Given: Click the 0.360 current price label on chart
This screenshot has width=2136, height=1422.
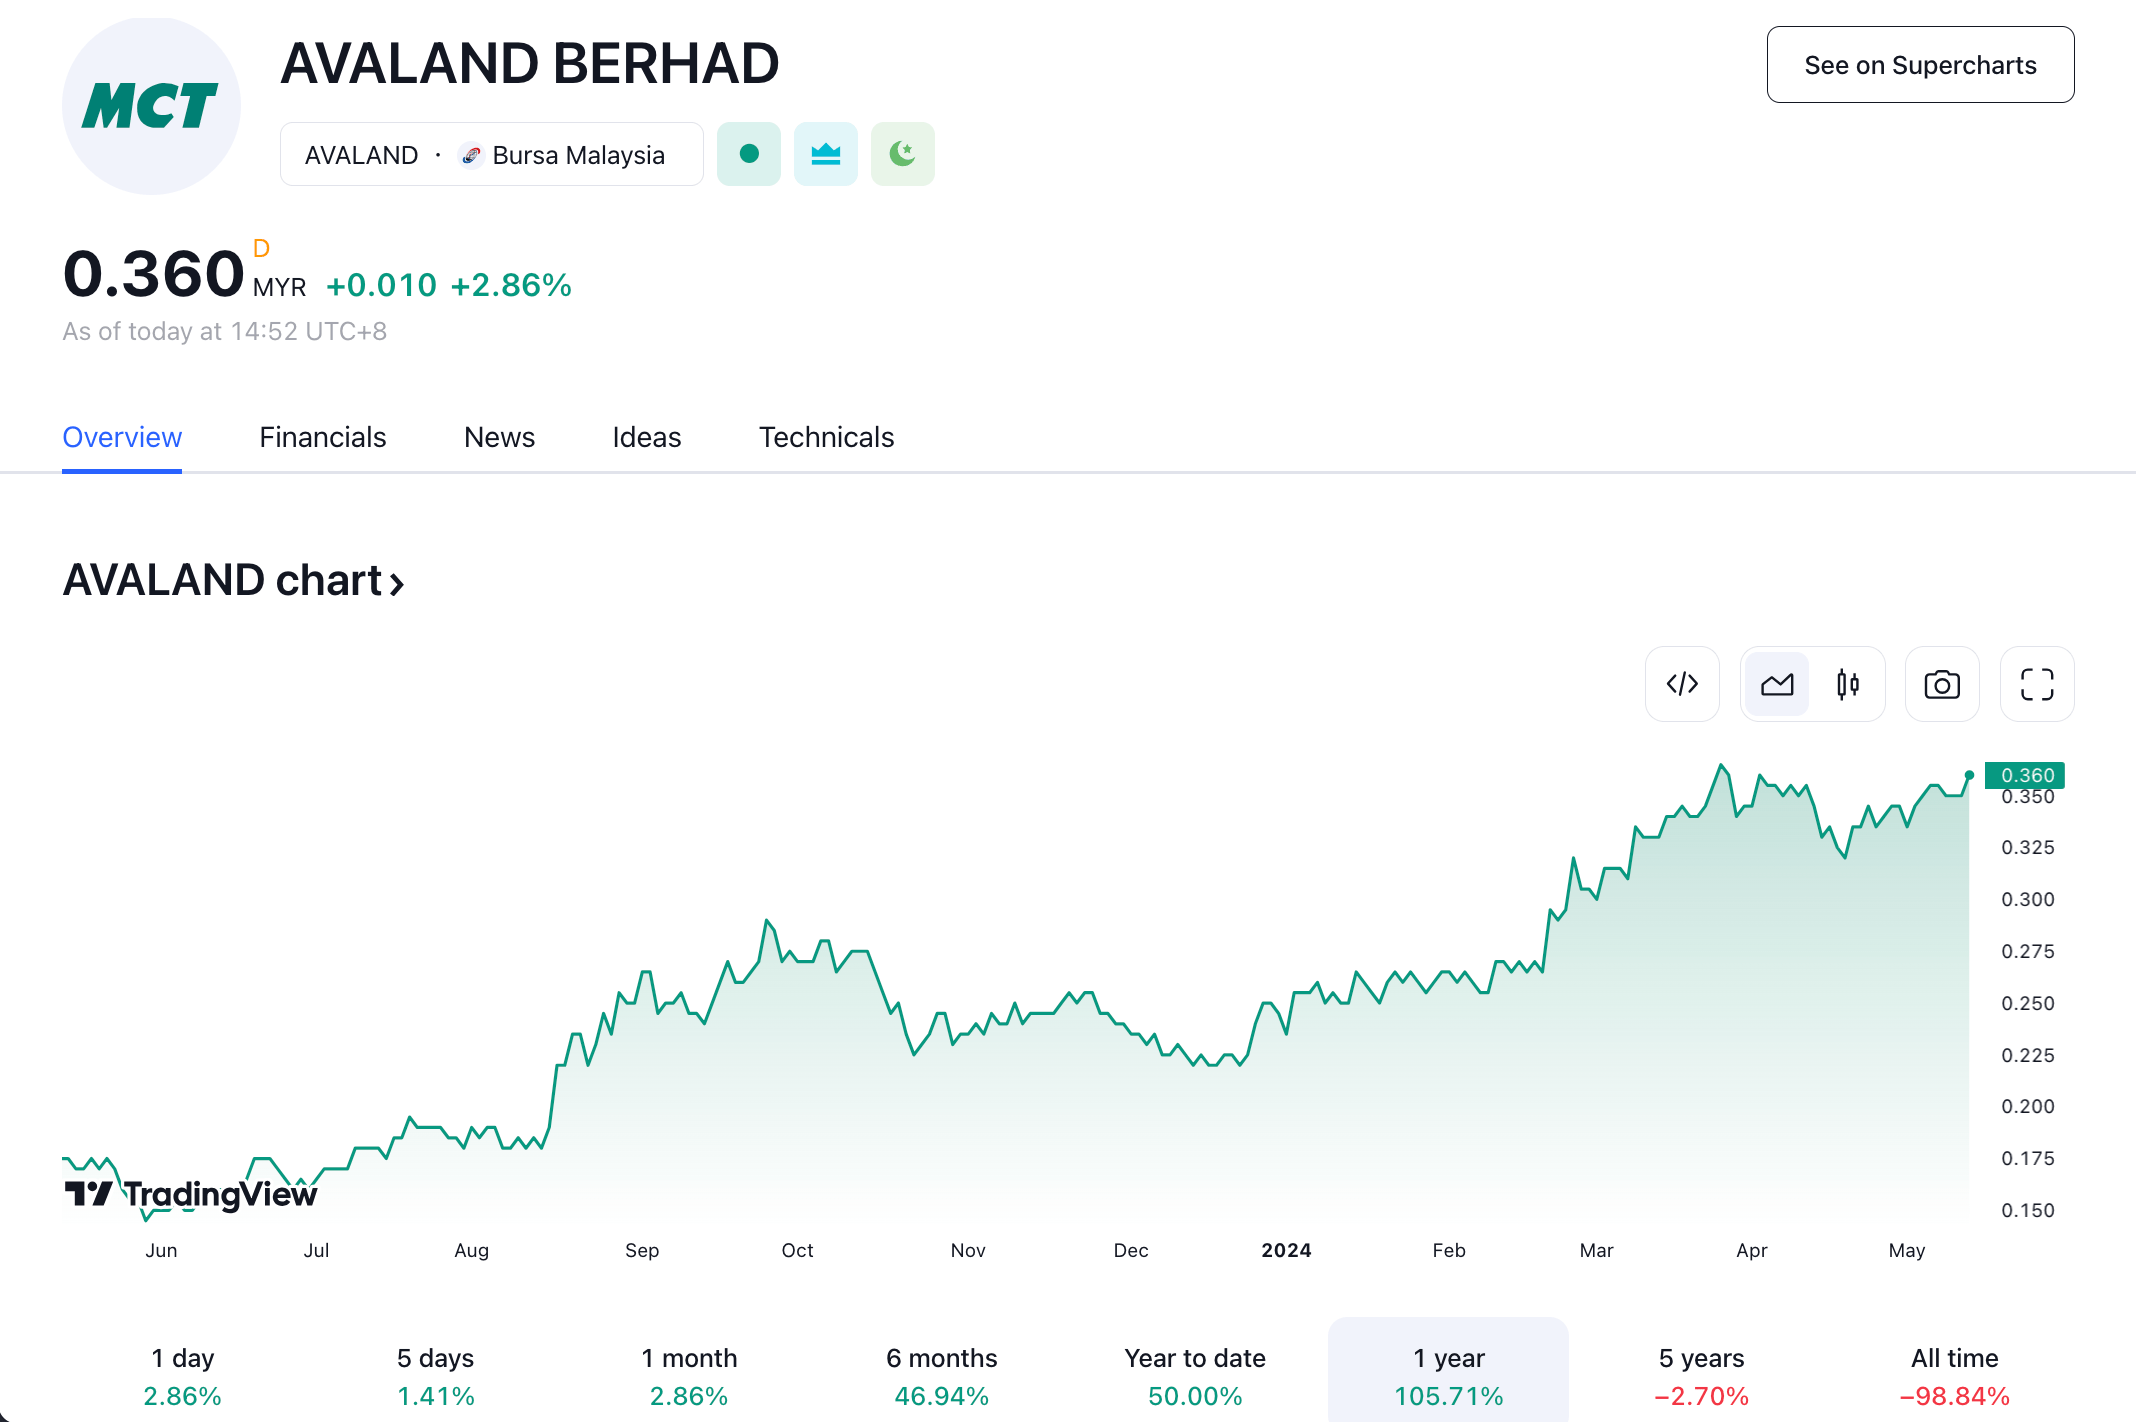Looking at the screenshot, I should pyautogui.click(x=2026, y=775).
